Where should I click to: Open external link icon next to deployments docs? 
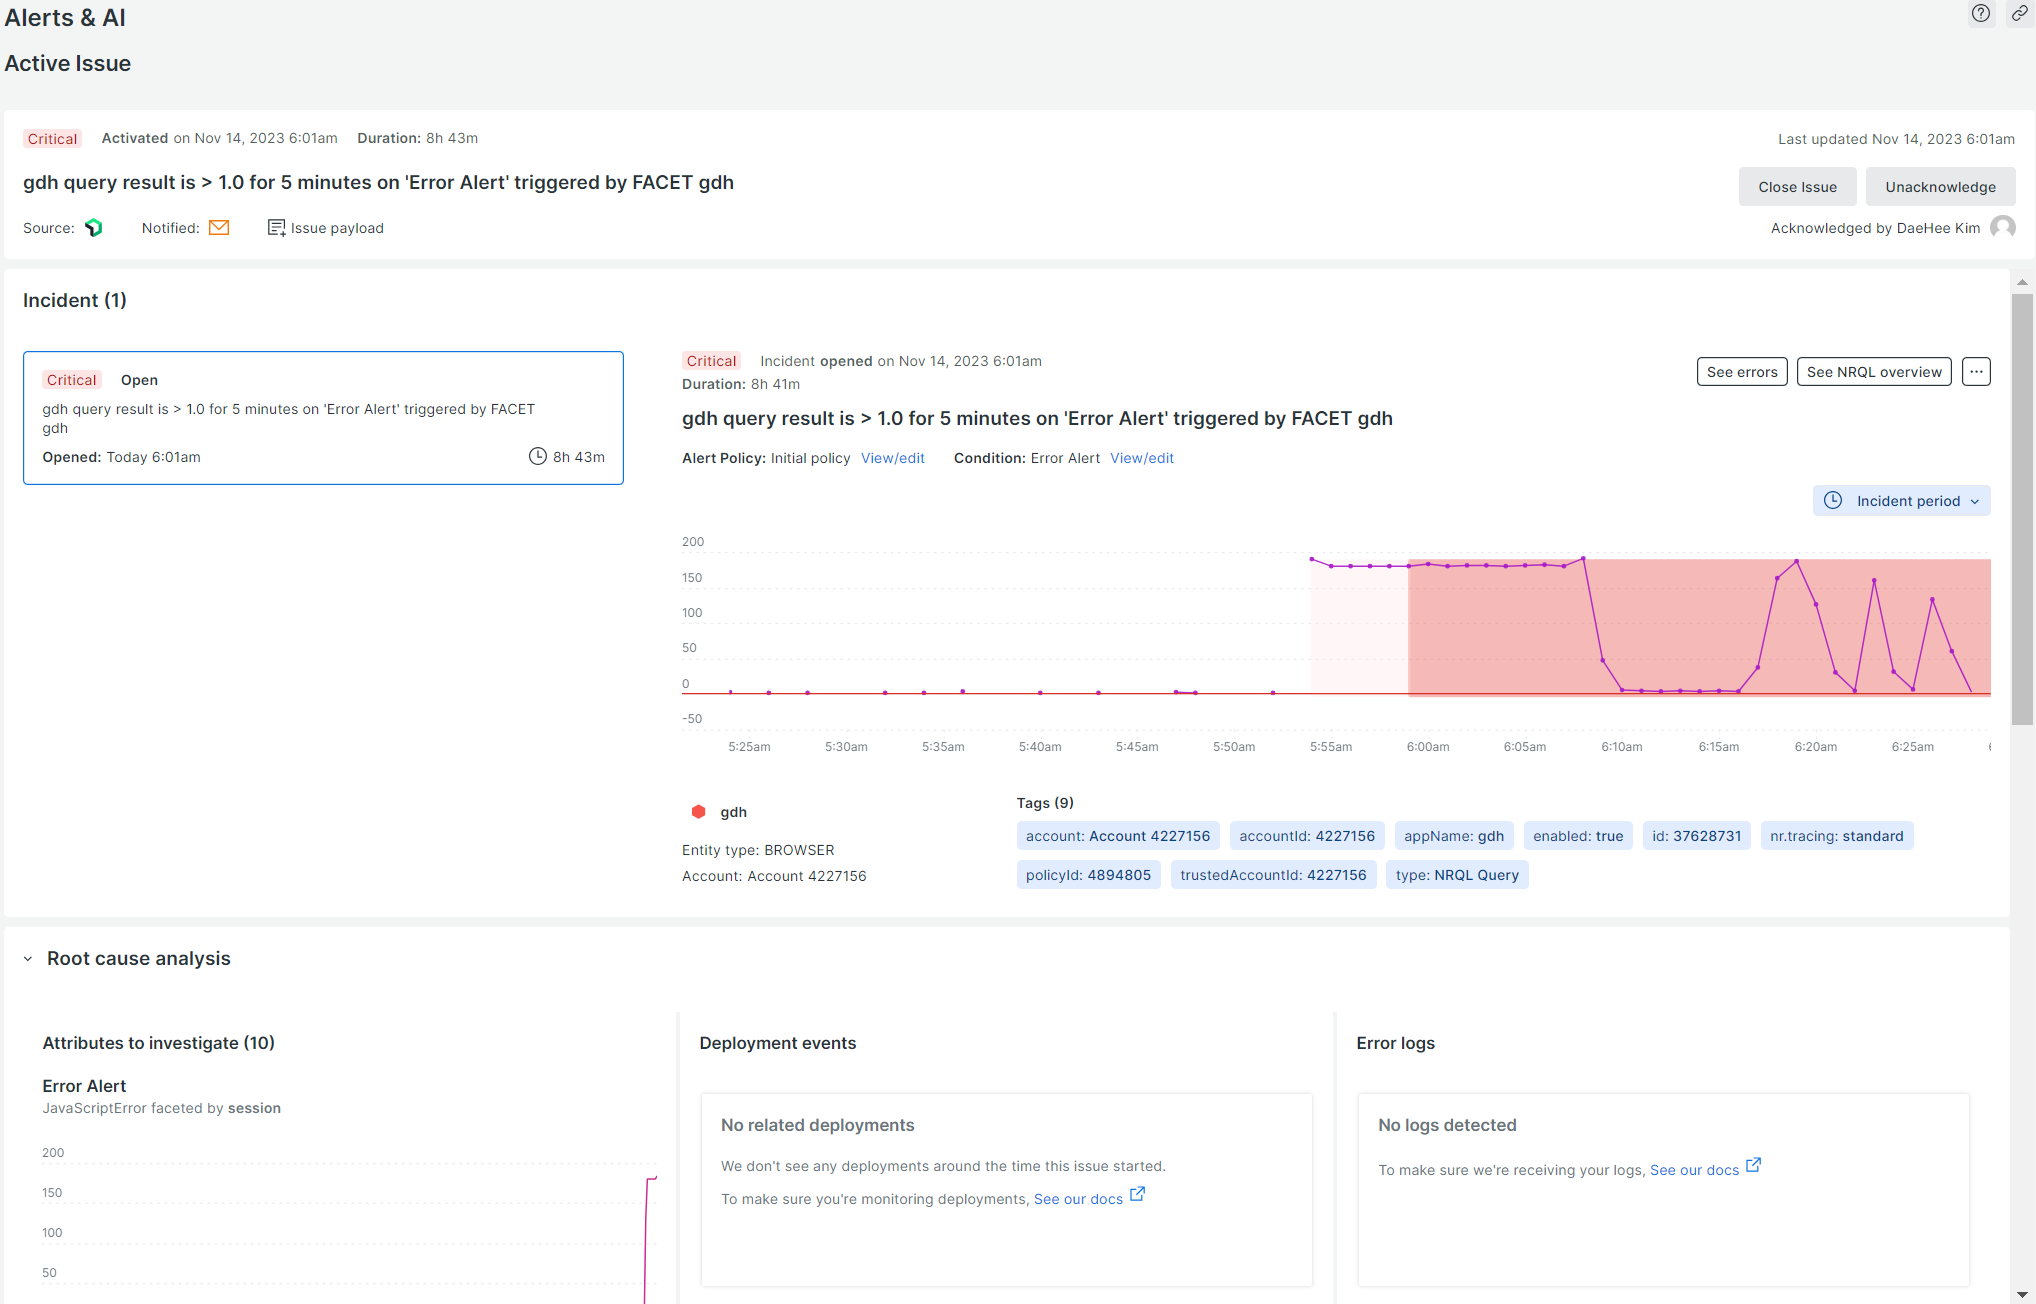(x=1137, y=1194)
